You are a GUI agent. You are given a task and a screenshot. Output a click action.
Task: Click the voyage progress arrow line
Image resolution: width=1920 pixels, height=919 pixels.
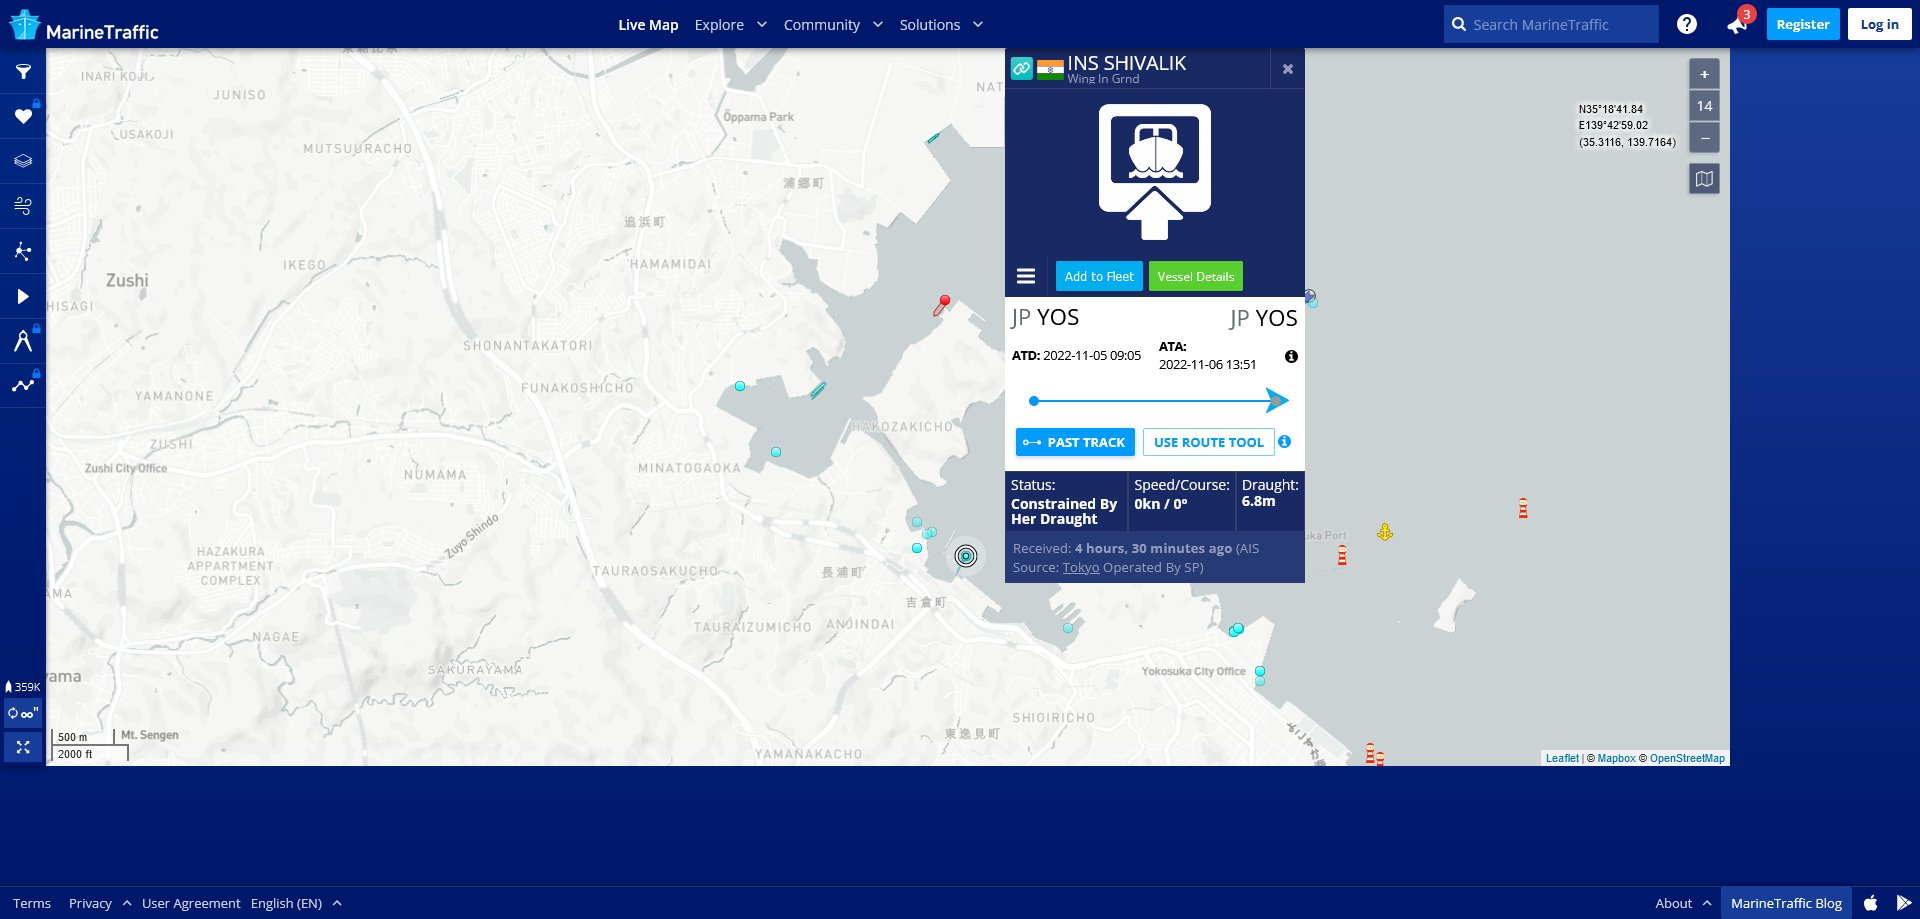(1159, 401)
